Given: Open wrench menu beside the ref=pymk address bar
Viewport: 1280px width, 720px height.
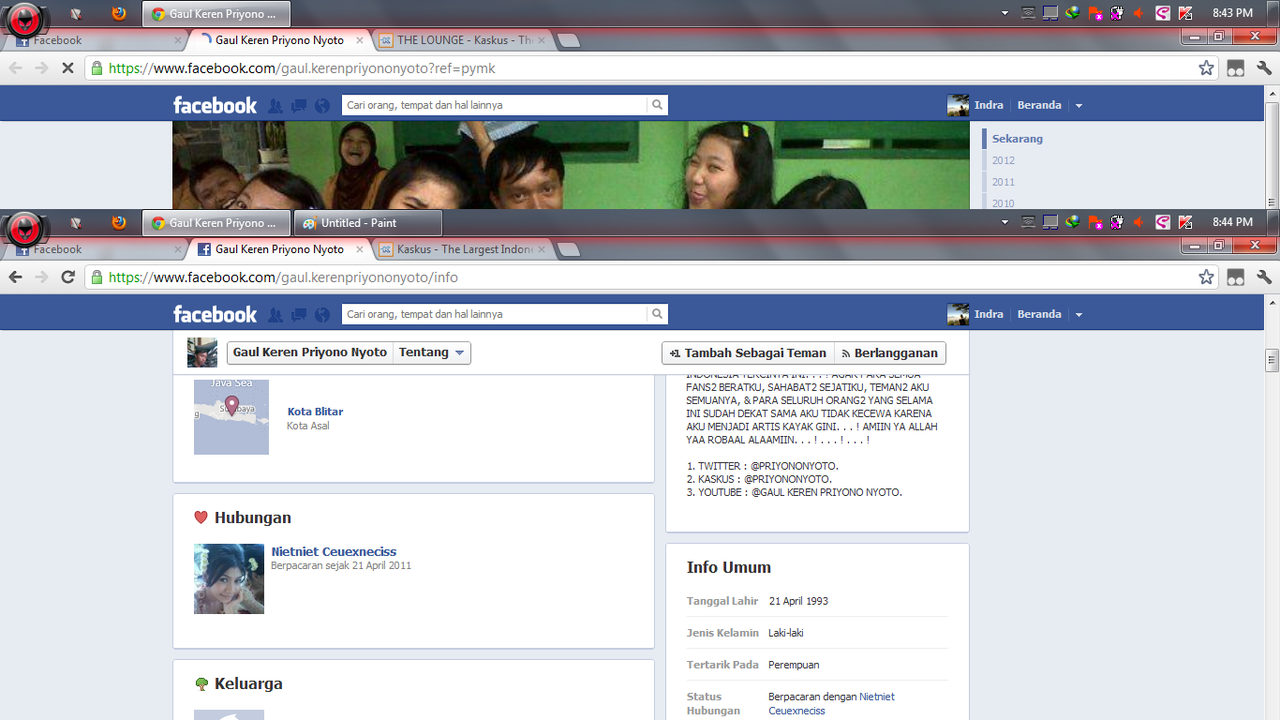Looking at the screenshot, I should coord(1264,68).
